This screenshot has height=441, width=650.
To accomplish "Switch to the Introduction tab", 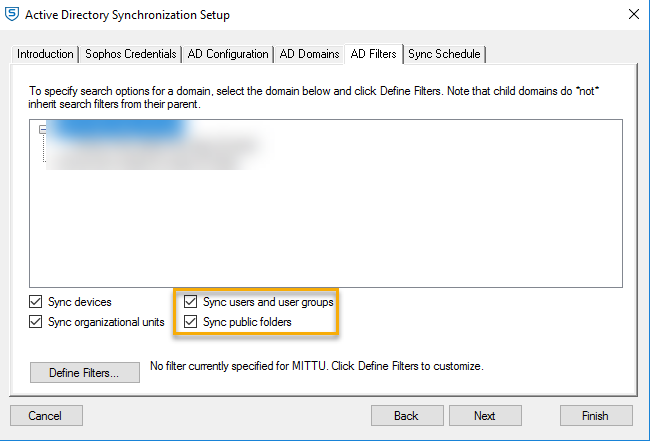I will (45, 54).
